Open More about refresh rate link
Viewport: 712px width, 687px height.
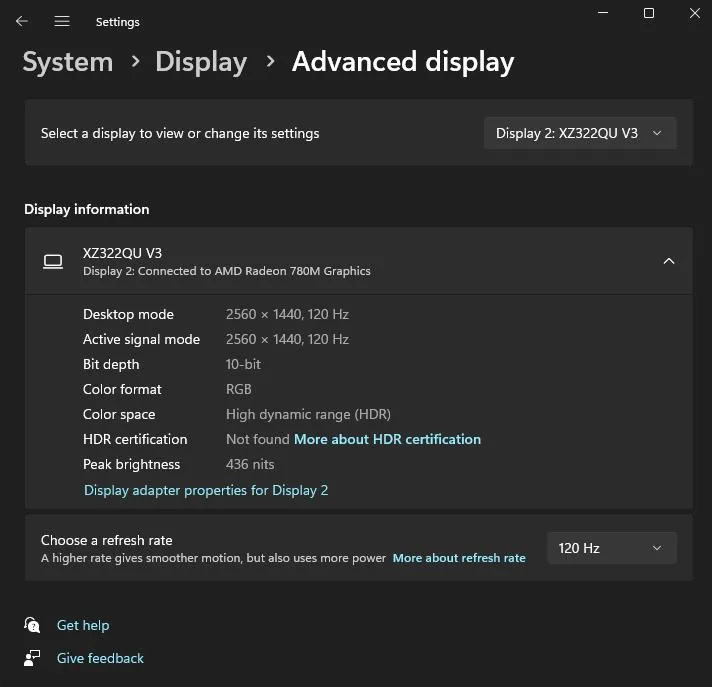459,558
